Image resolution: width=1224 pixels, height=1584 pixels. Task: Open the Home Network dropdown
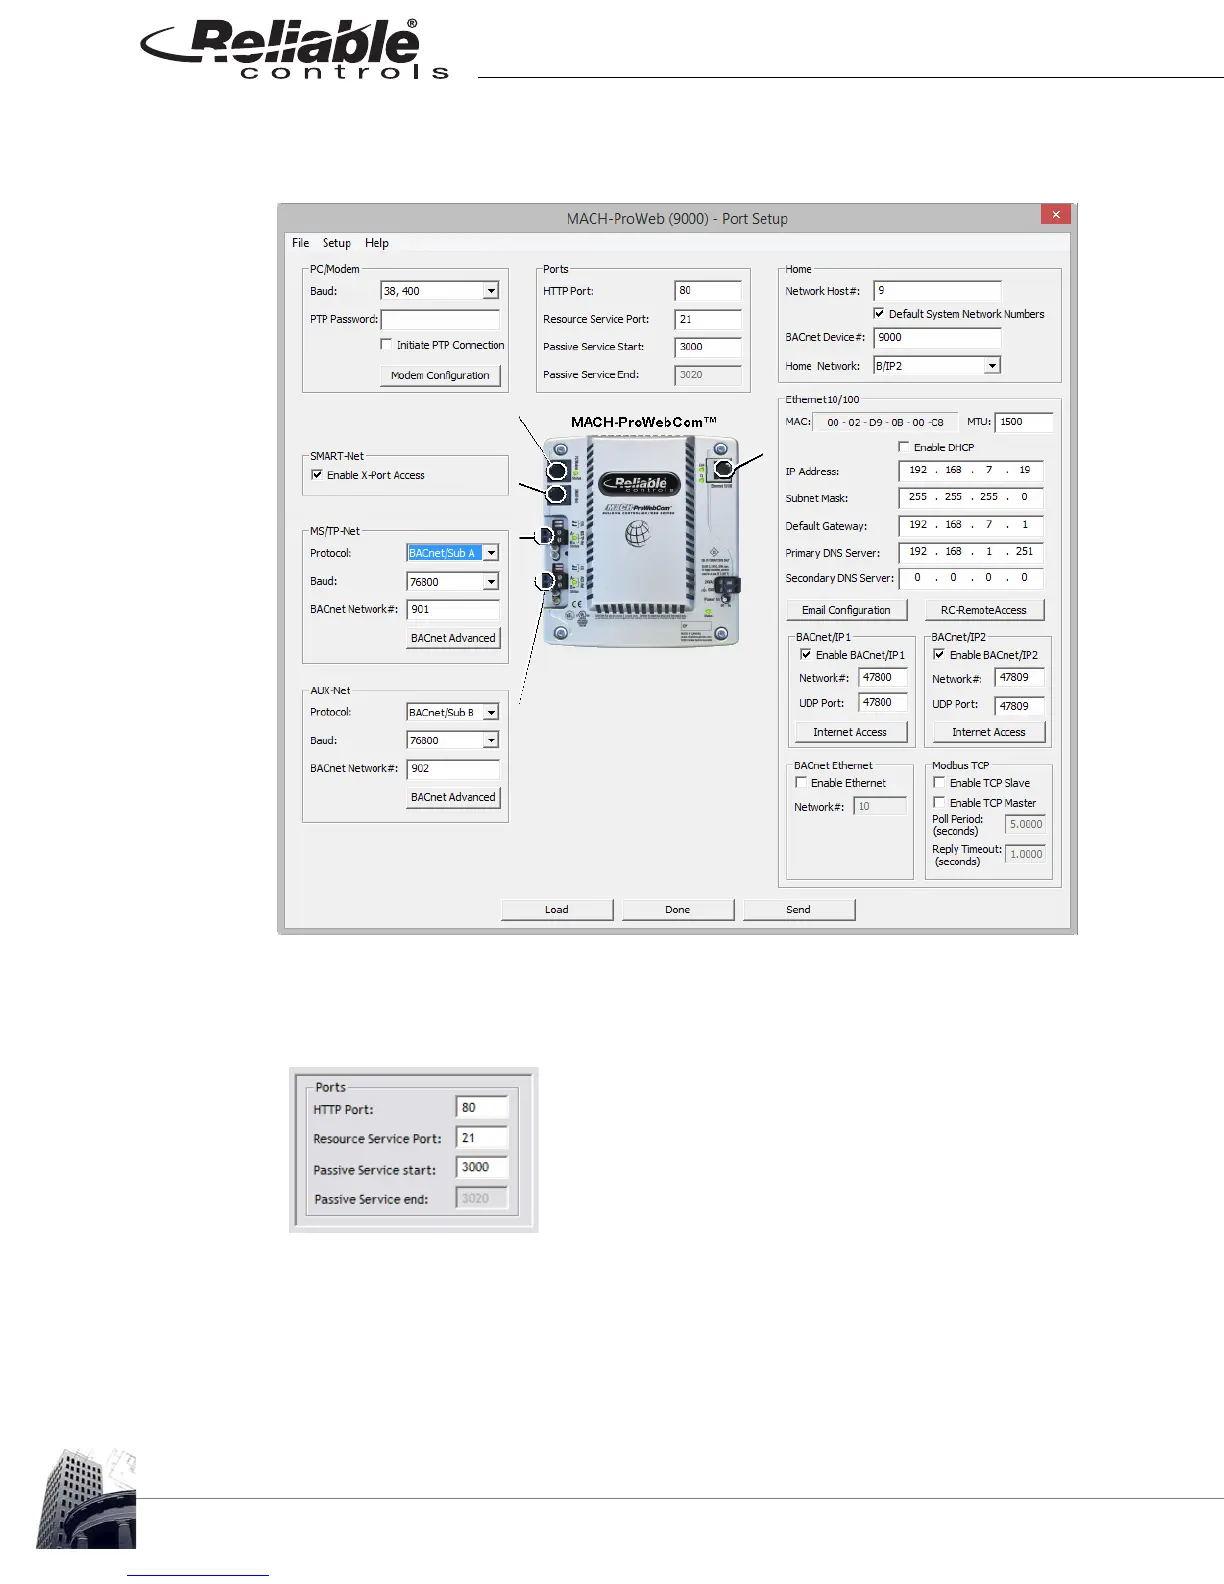click(x=992, y=366)
